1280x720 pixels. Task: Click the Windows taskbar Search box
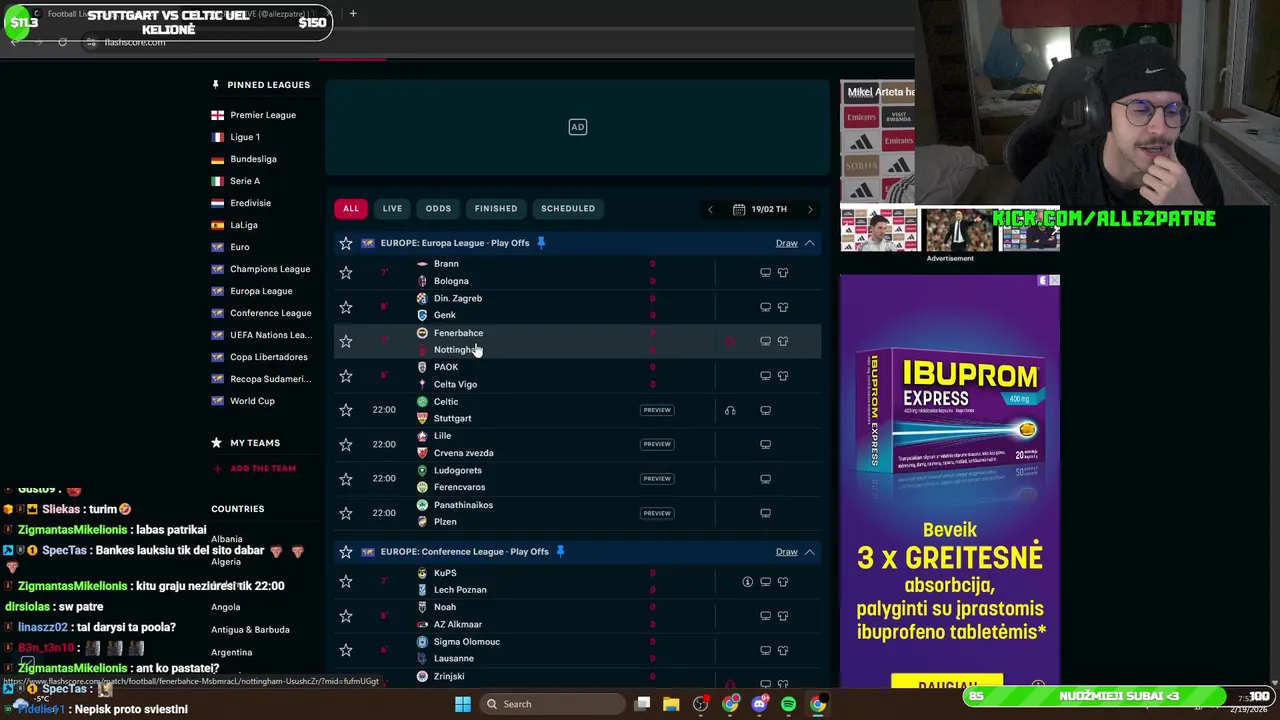click(550, 704)
